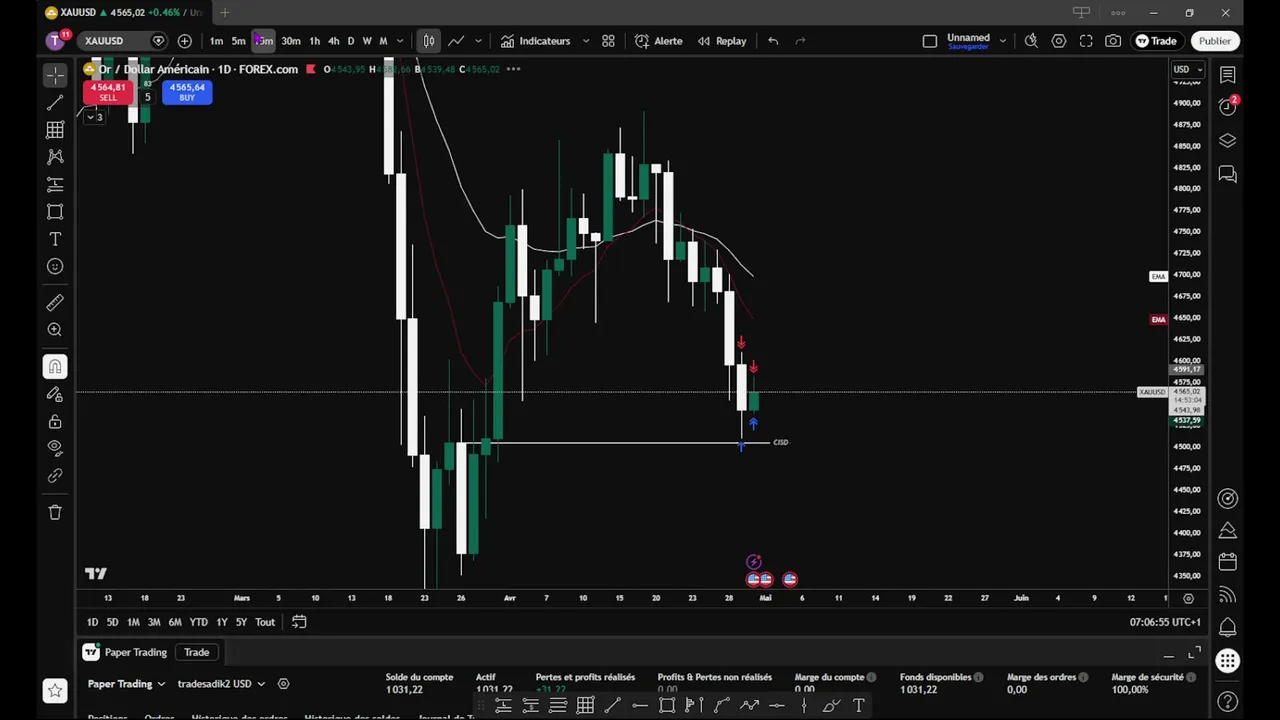The image size is (1280, 720).
Task: Toggle magnet mode in left toolbar
Action: point(55,367)
